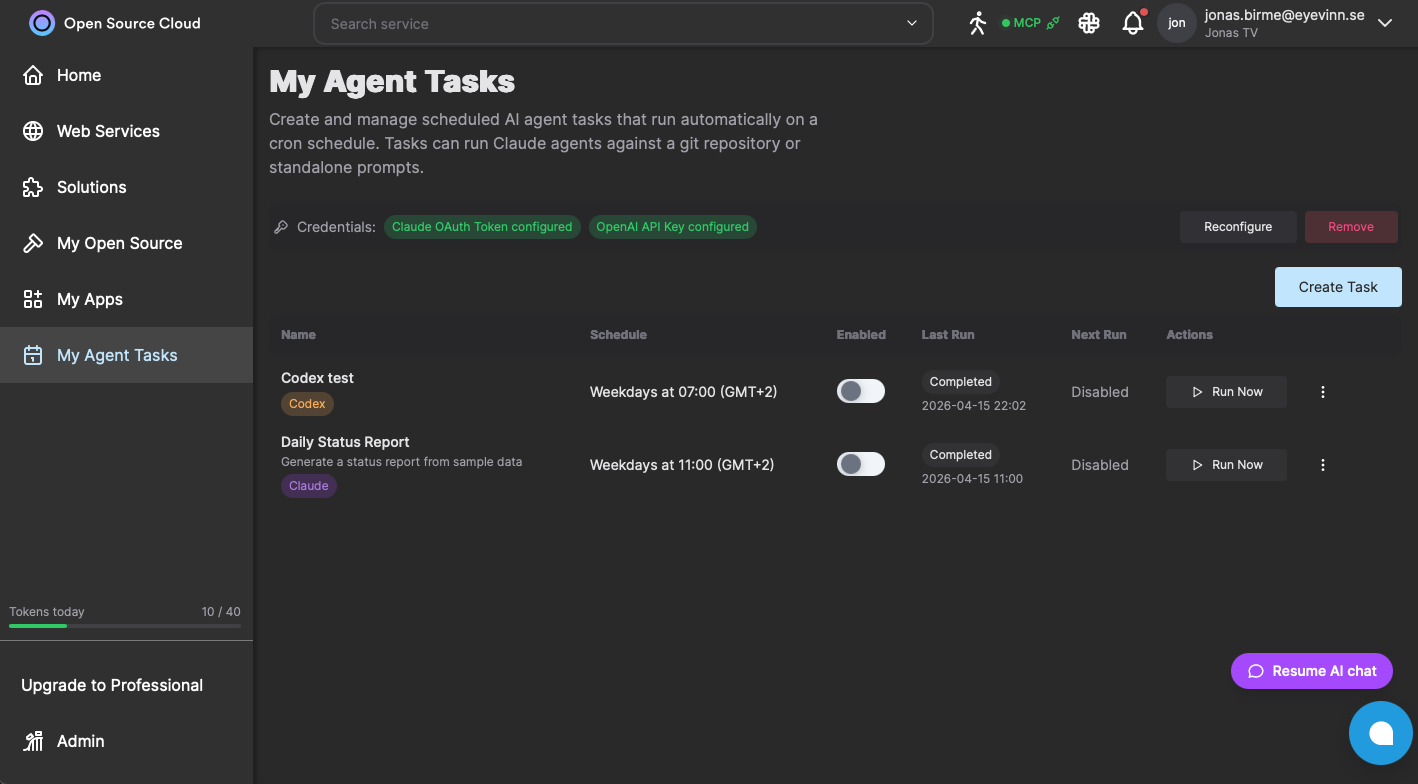Expand the search service dropdown
Screen dimensions: 1418x784
(x=910, y=22)
